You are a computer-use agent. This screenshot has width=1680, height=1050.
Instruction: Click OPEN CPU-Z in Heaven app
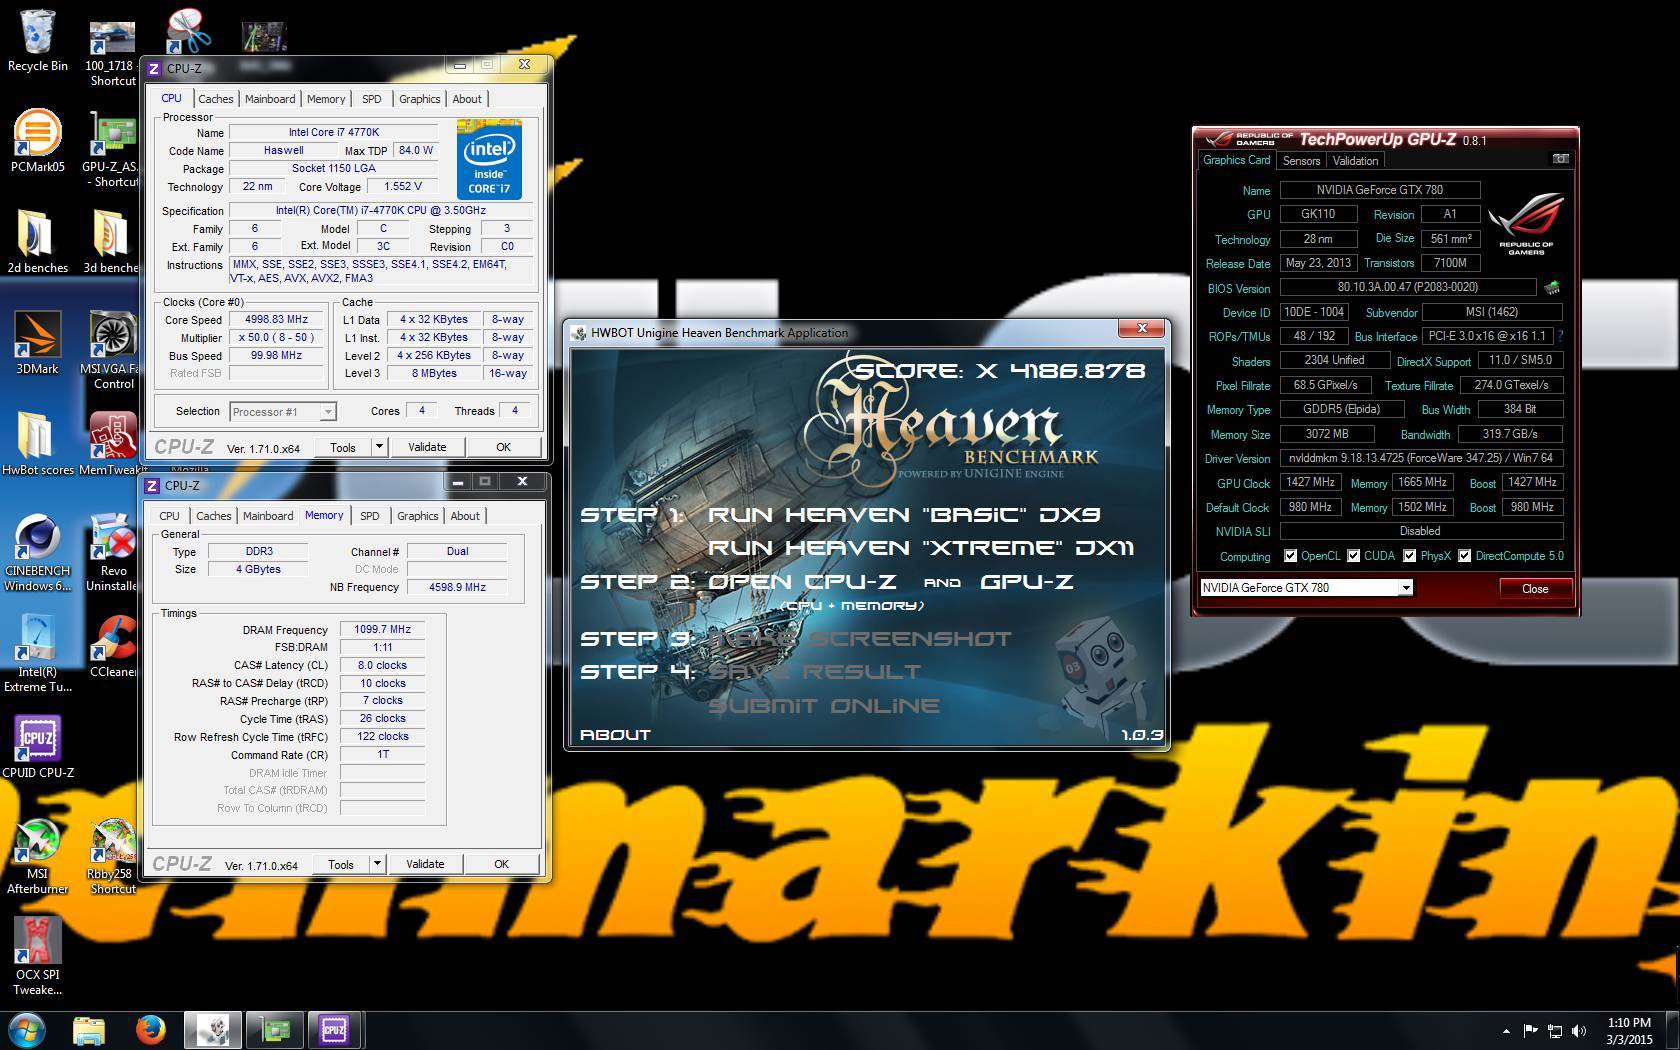coord(802,581)
